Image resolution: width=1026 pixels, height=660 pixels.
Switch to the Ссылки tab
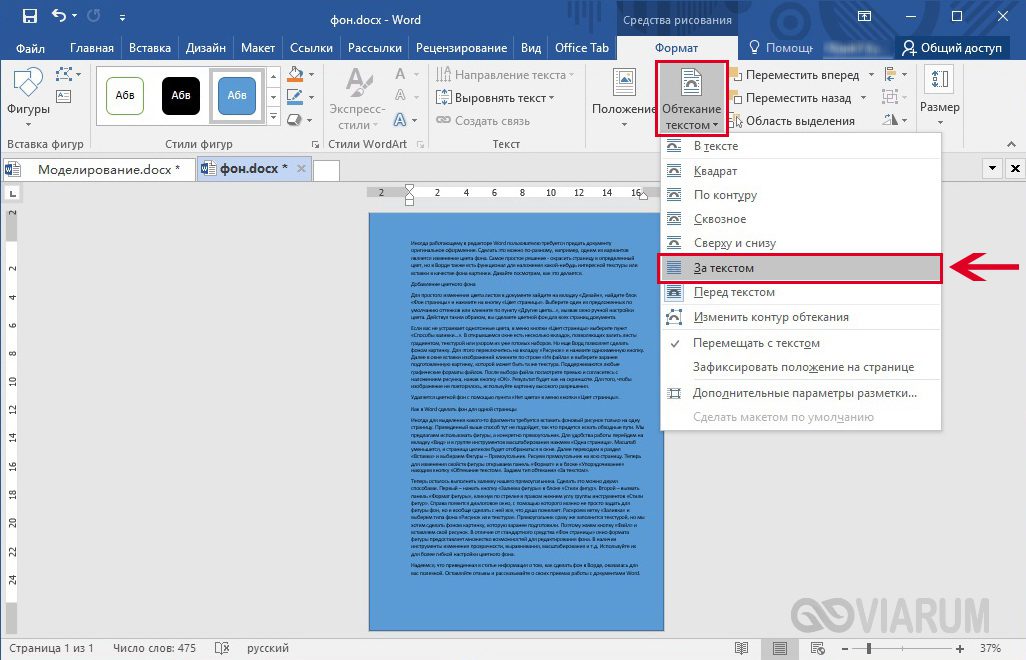(x=311, y=48)
